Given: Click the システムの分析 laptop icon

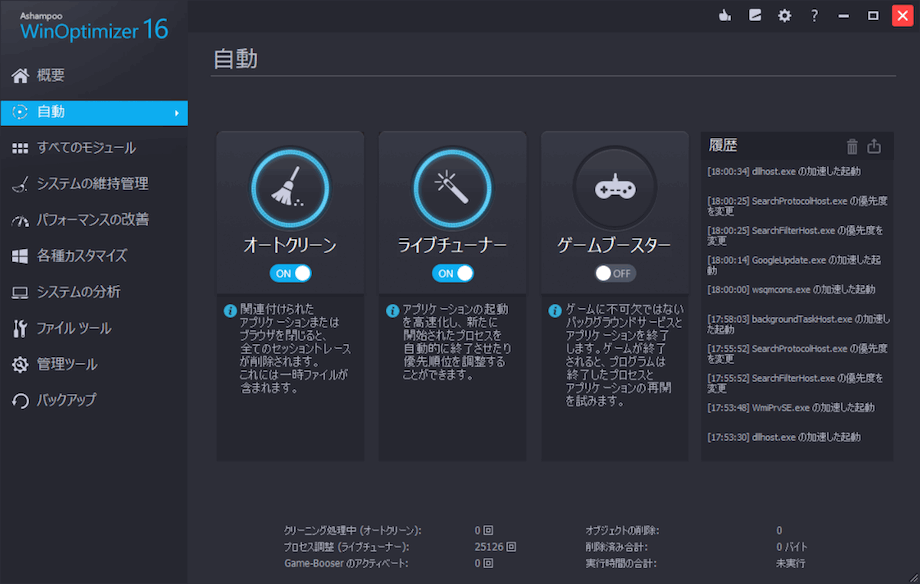Looking at the screenshot, I should (x=20, y=292).
